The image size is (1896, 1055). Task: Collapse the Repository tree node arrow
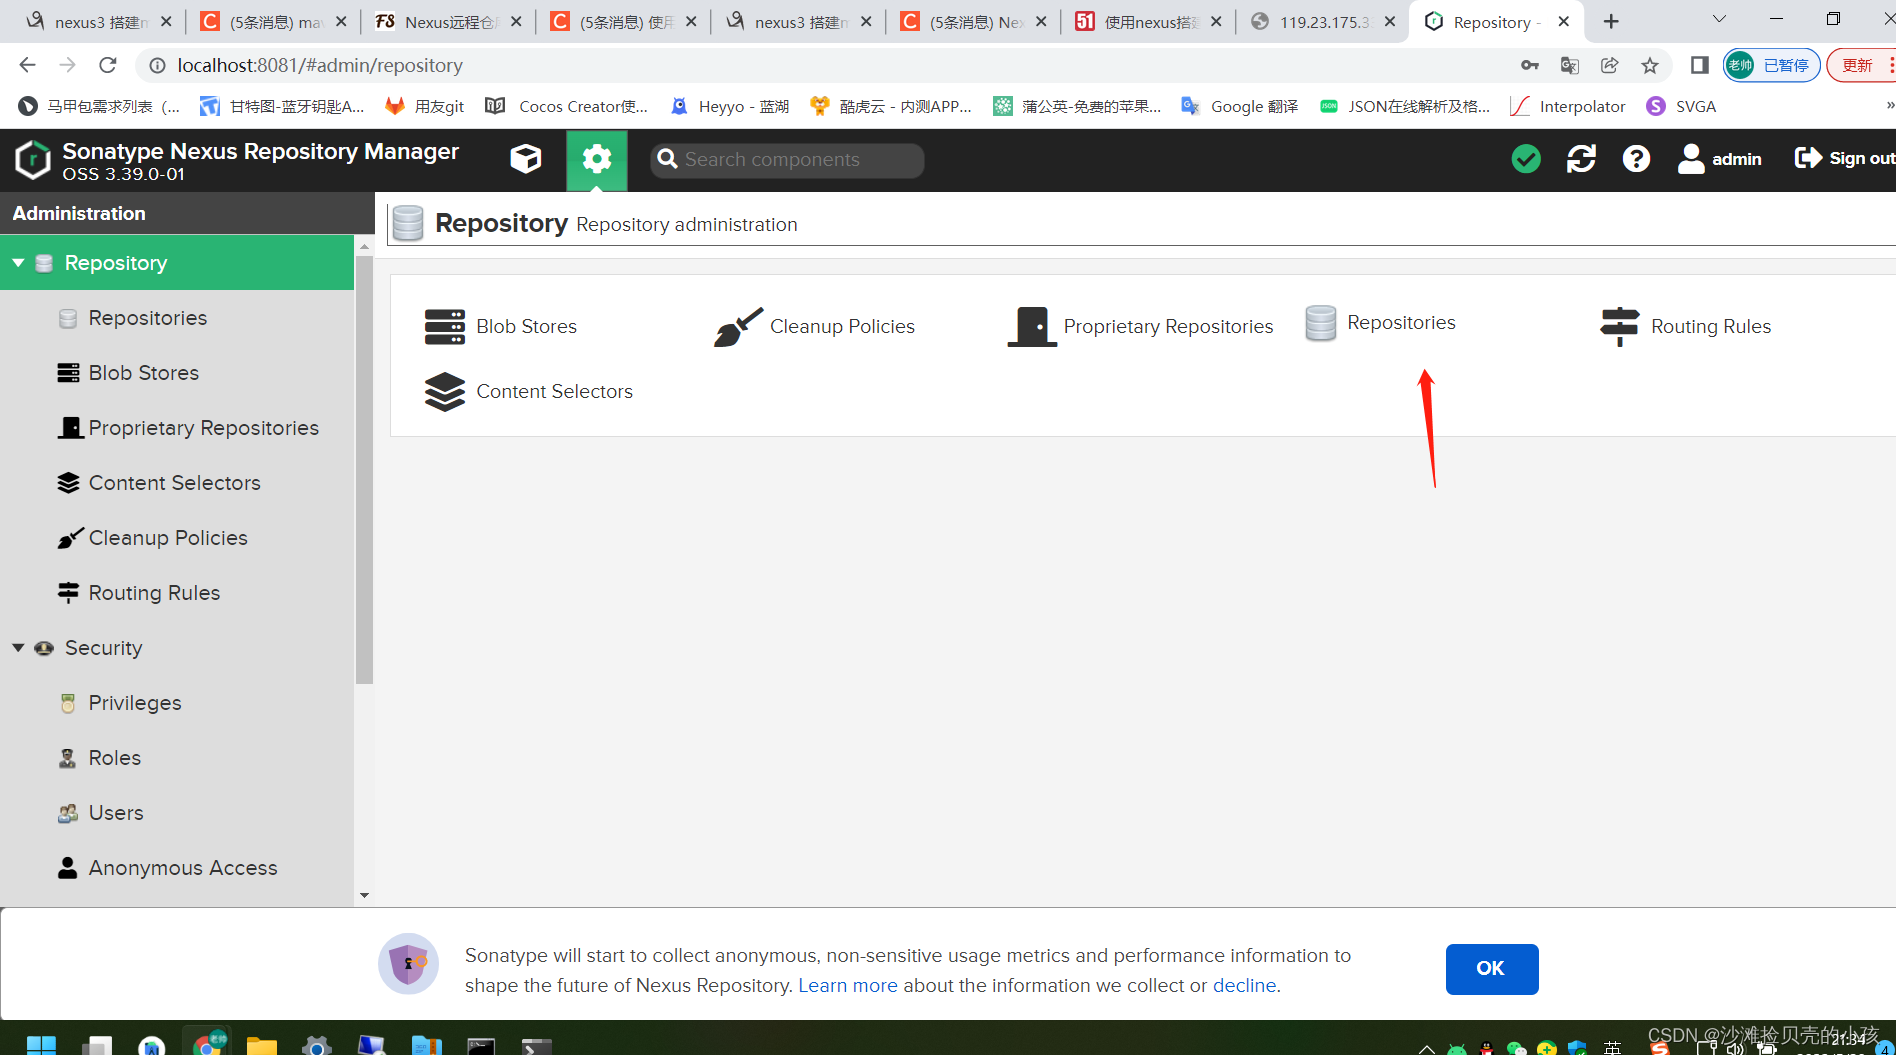coord(18,263)
